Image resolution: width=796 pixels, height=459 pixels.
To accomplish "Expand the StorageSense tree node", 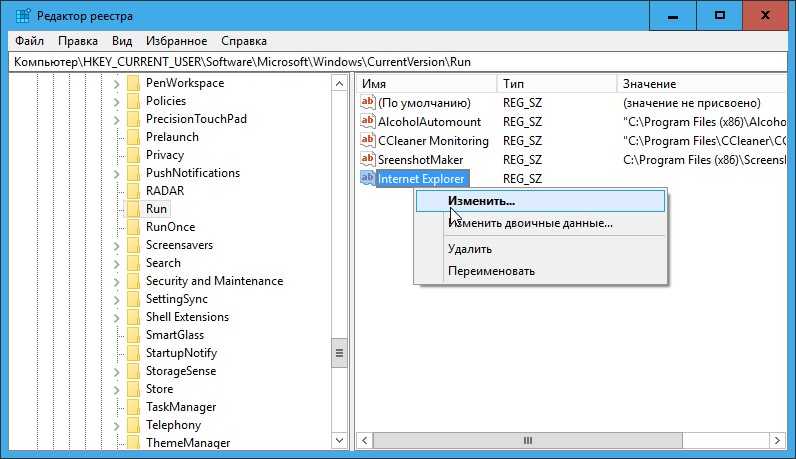I will pyautogui.click(x=116, y=371).
